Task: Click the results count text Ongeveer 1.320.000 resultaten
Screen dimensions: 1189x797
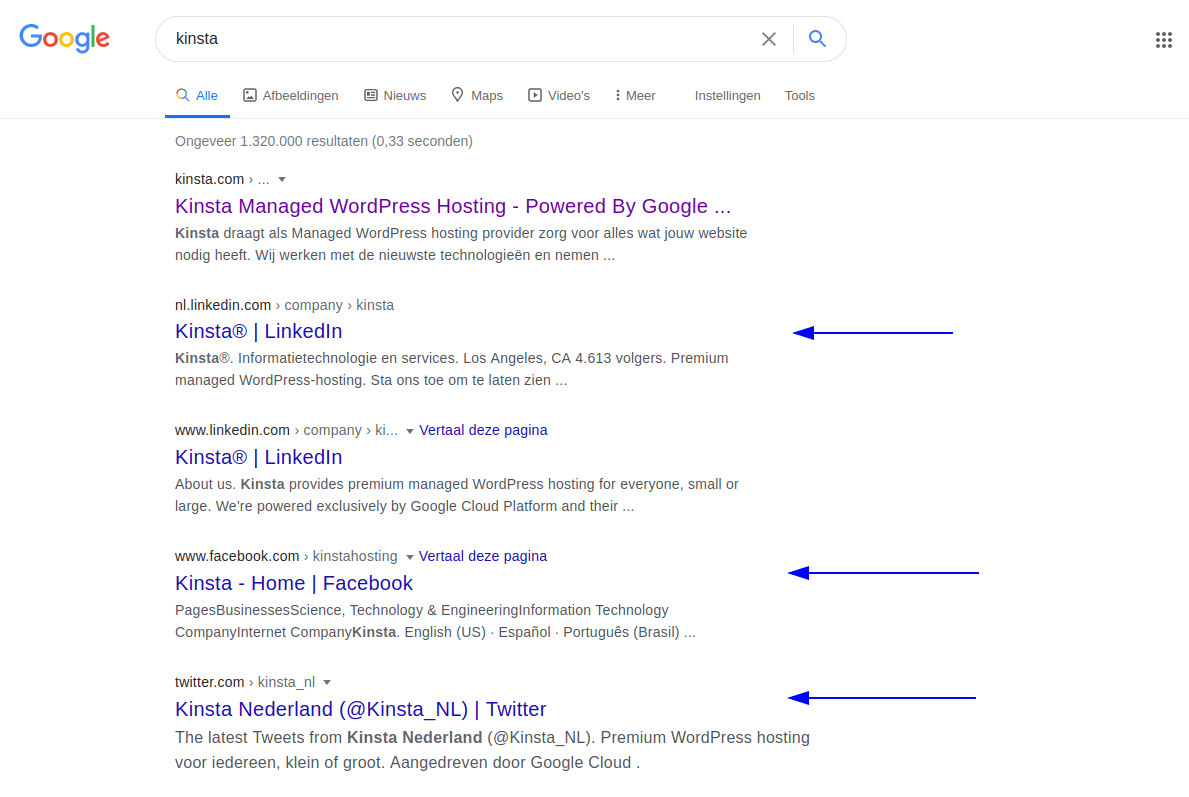Action: click(x=324, y=141)
